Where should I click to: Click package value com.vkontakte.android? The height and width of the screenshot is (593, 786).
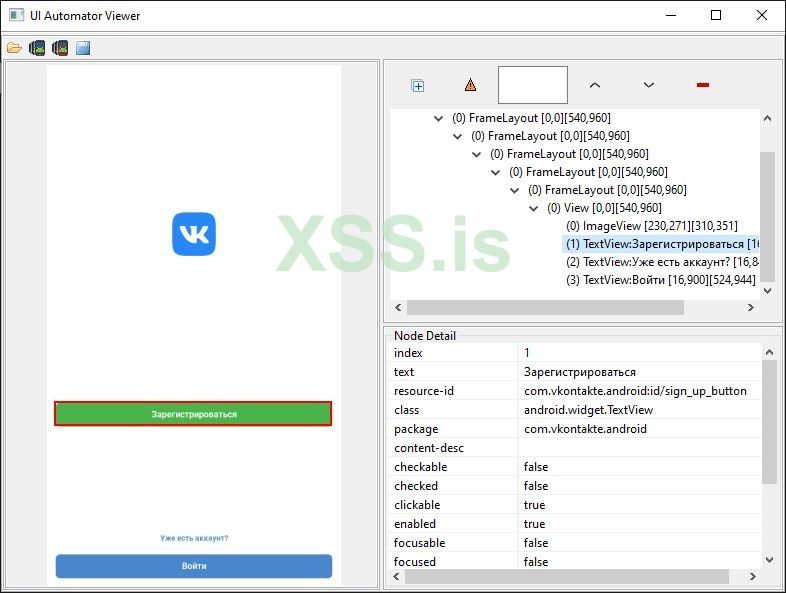[585, 429]
